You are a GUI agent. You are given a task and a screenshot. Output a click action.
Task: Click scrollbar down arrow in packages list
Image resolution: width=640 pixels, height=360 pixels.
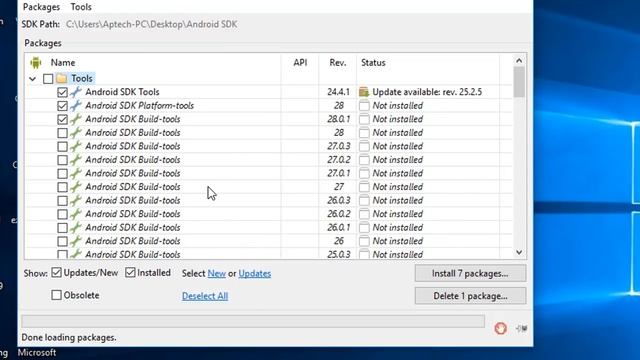(x=519, y=252)
